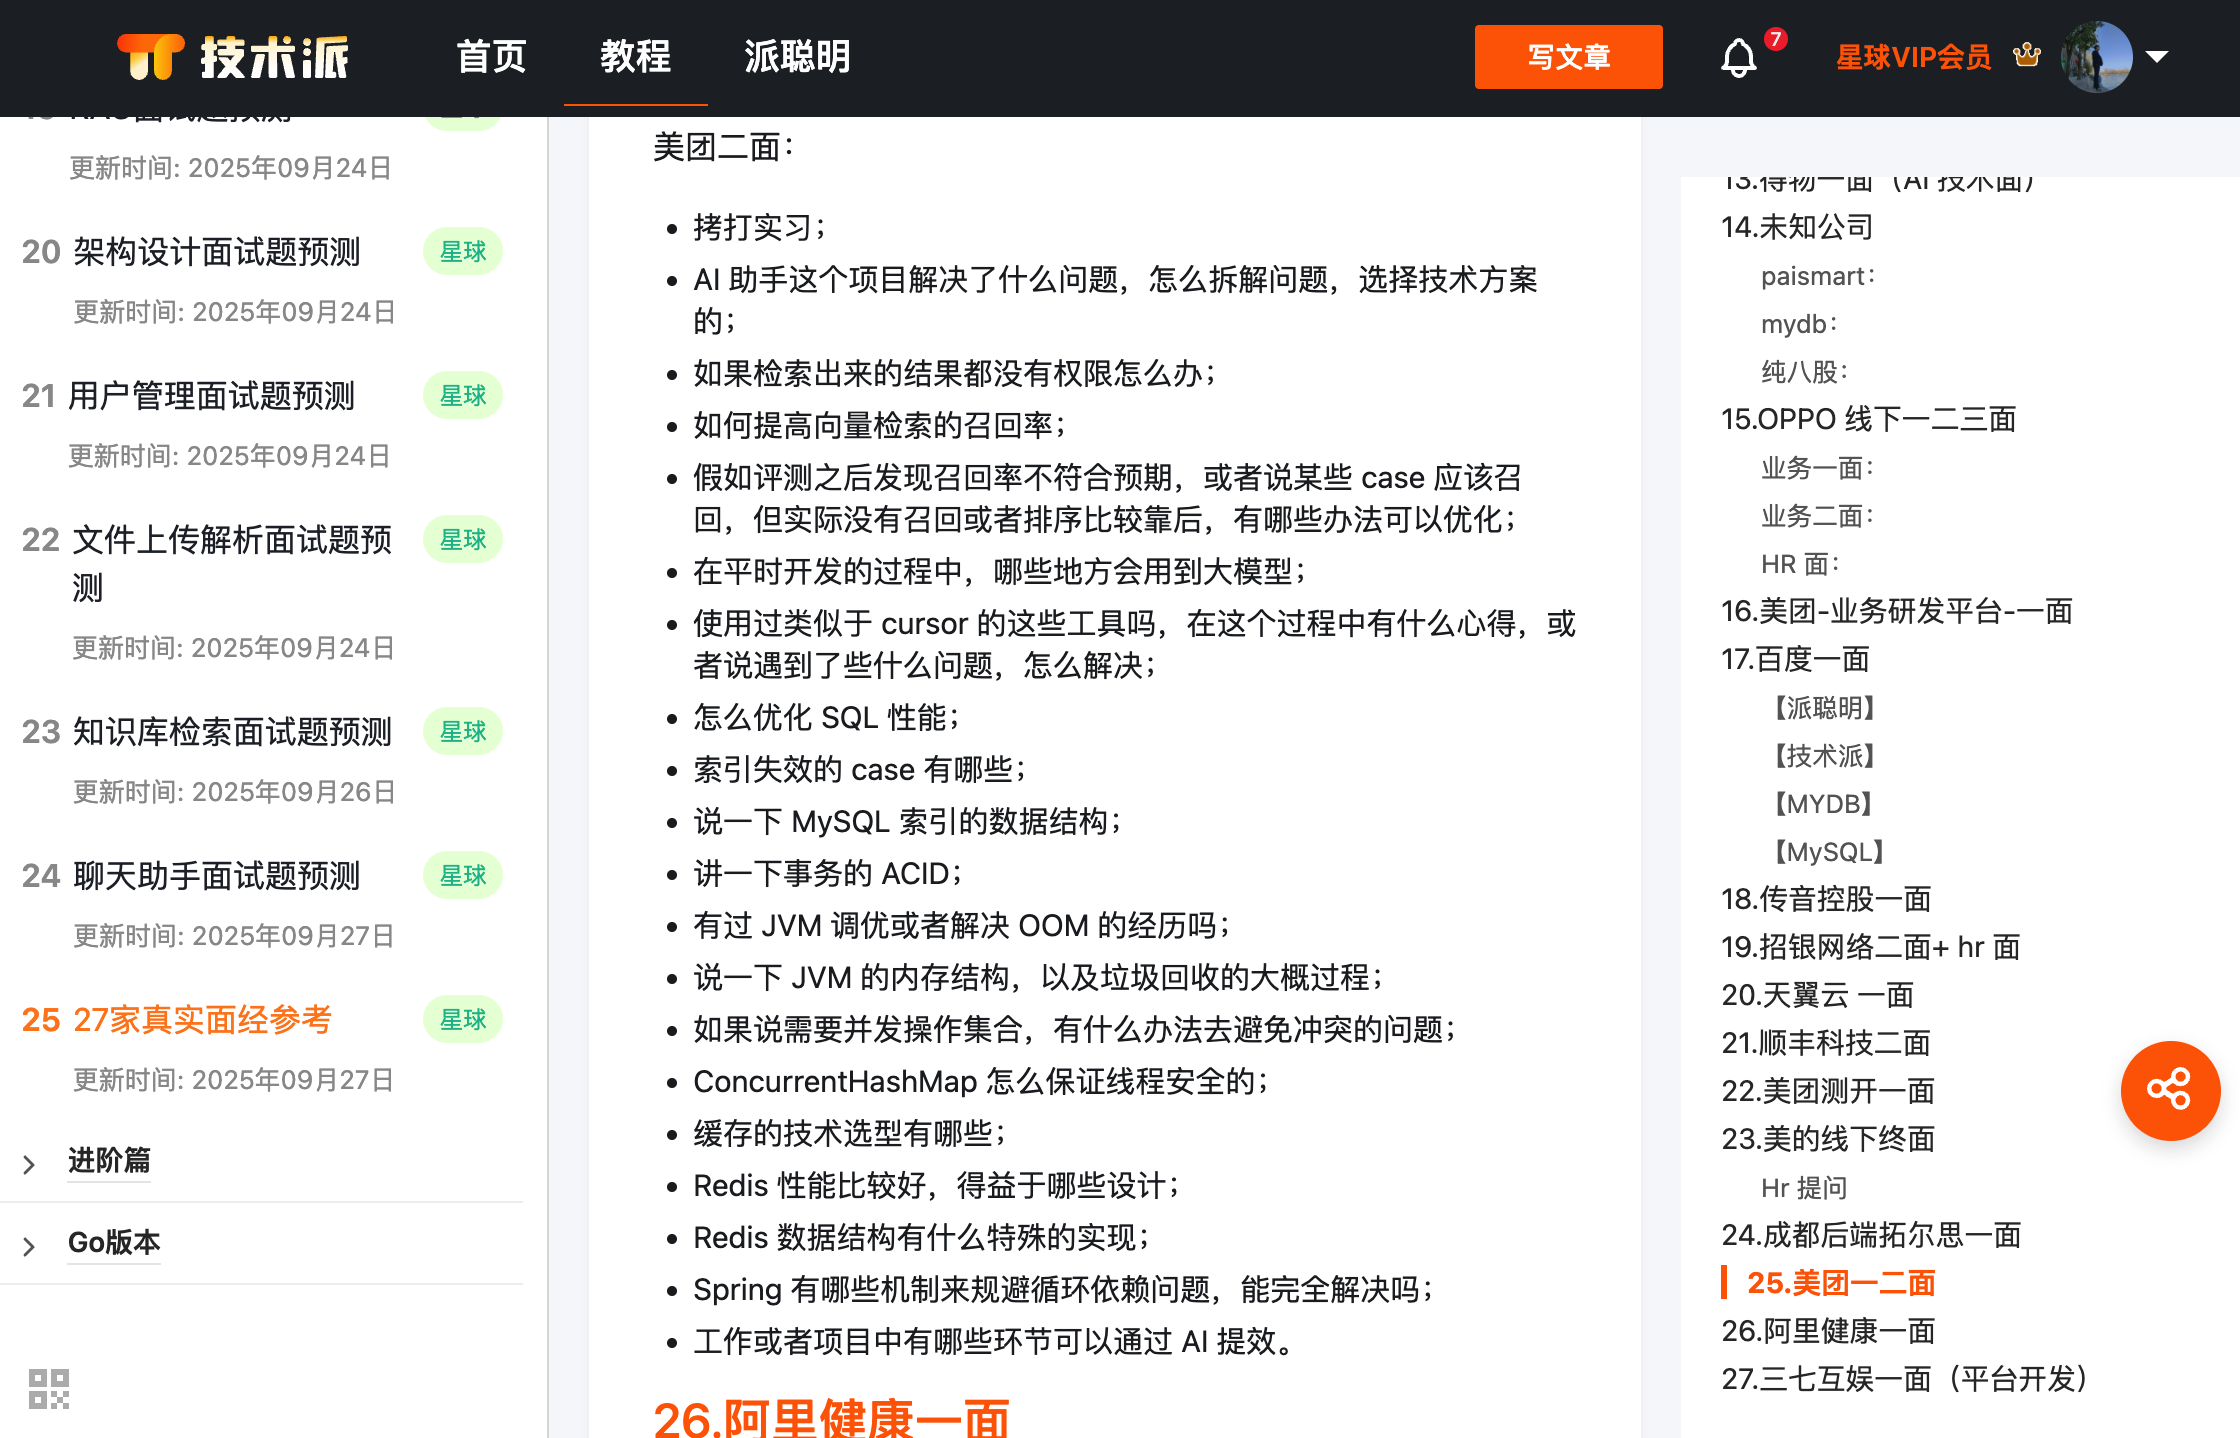The width and height of the screenshot is (2240, 1438).
Task: Expand the Go版本 section
Action: coord(113,1242)
